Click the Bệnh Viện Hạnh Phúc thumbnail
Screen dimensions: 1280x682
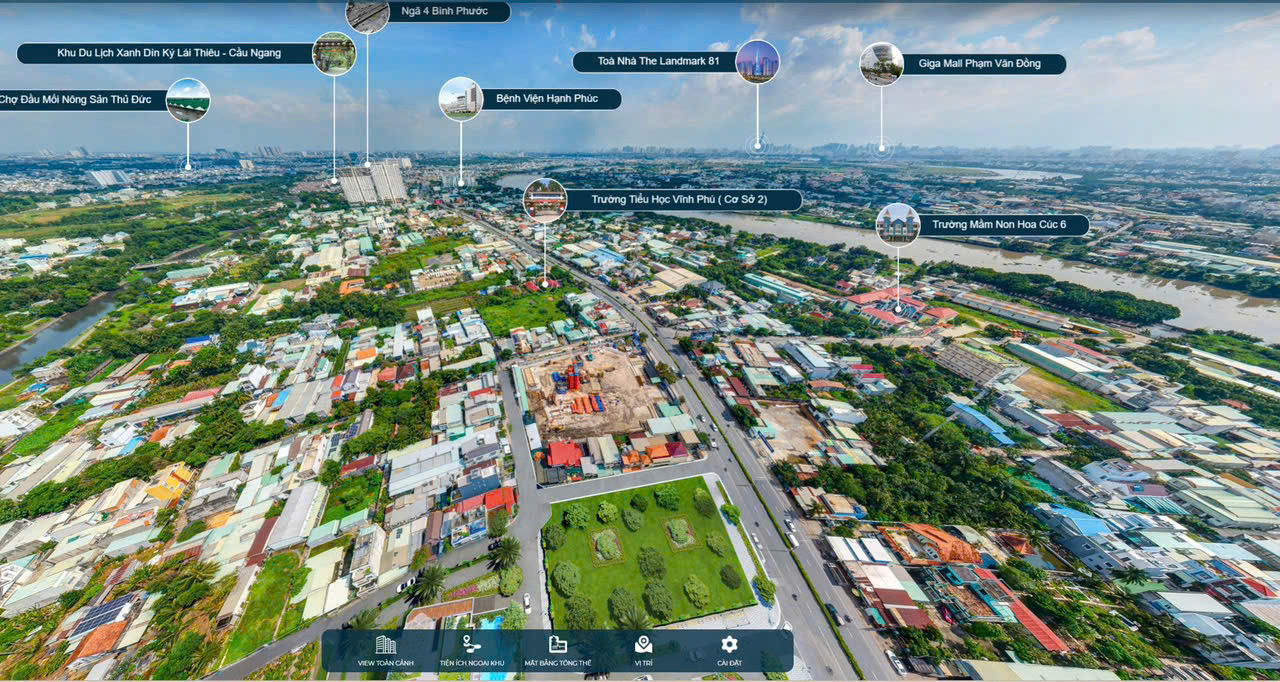pyautogui.click(x=461, y=99)
